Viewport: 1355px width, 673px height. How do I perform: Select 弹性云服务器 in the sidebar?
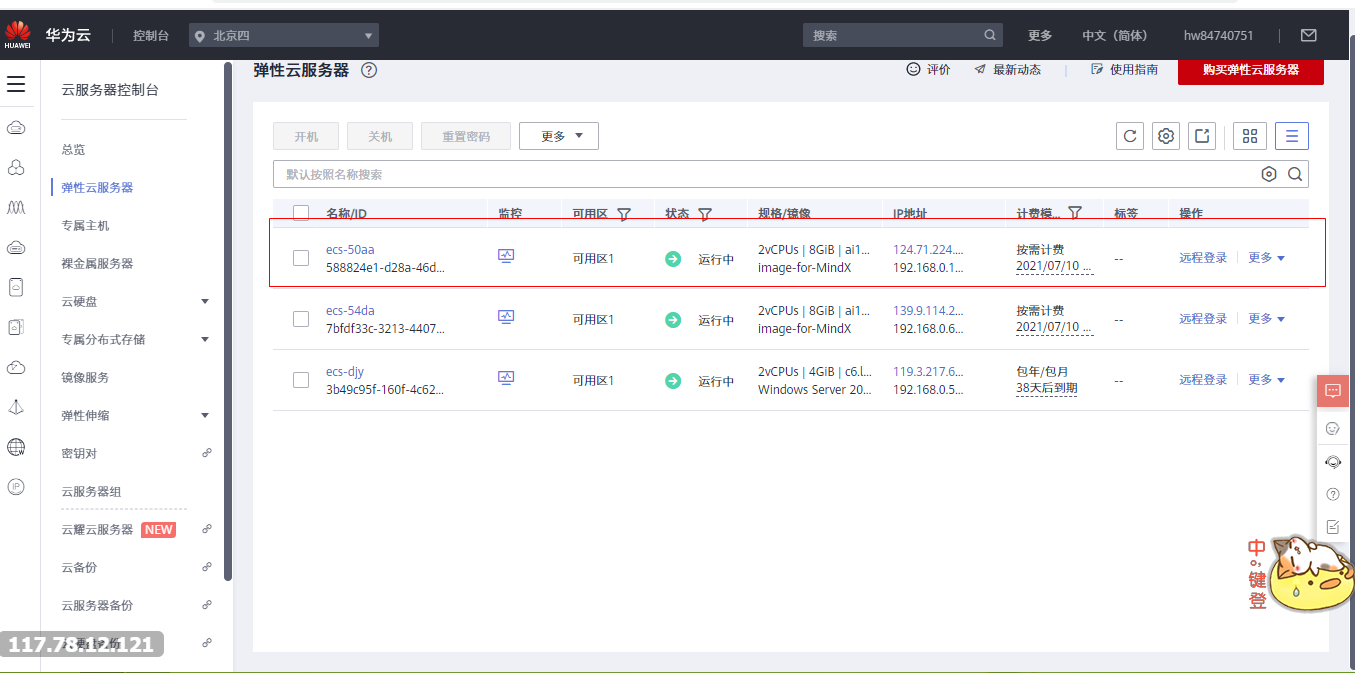click(x=97, y=187)
